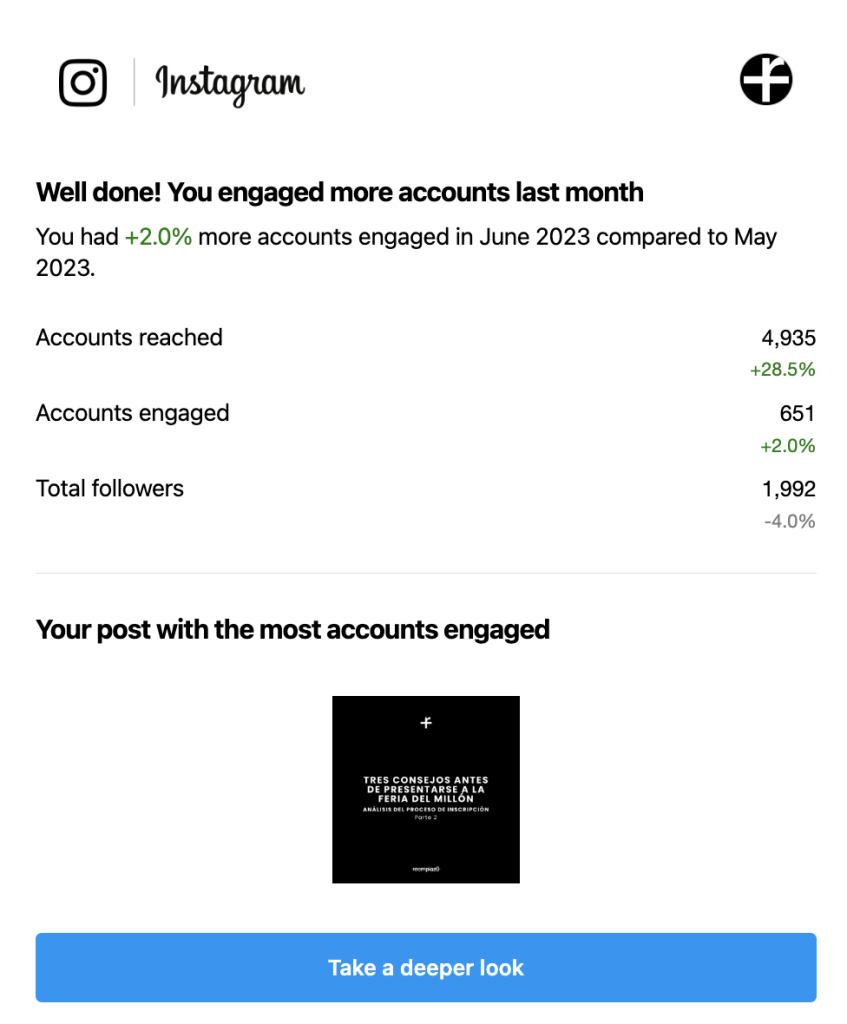Click 'Your post with the most accounts engaged' heading

pyautogui.click(x=293, y=629)
